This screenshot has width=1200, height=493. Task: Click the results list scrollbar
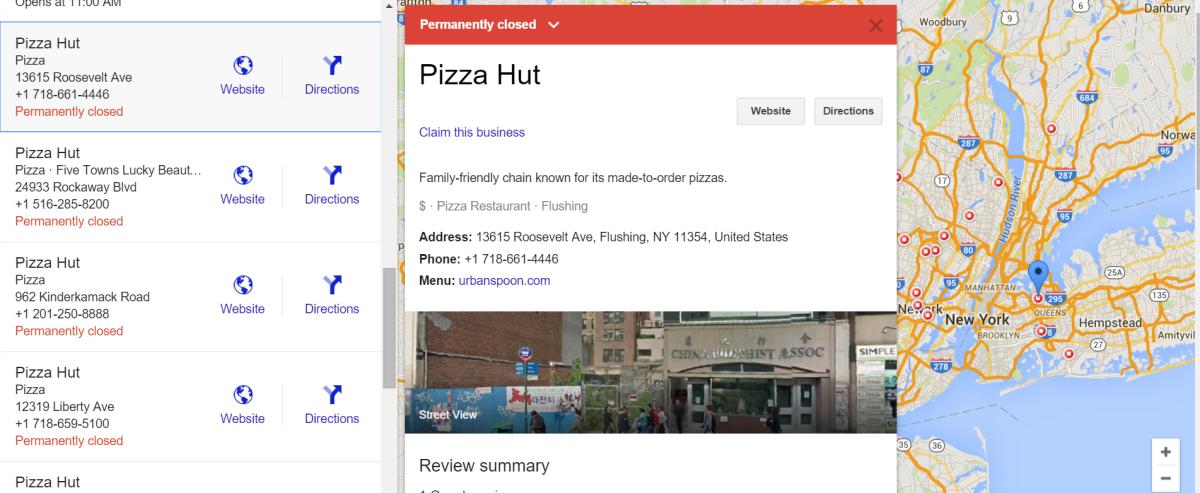[389, 329]
